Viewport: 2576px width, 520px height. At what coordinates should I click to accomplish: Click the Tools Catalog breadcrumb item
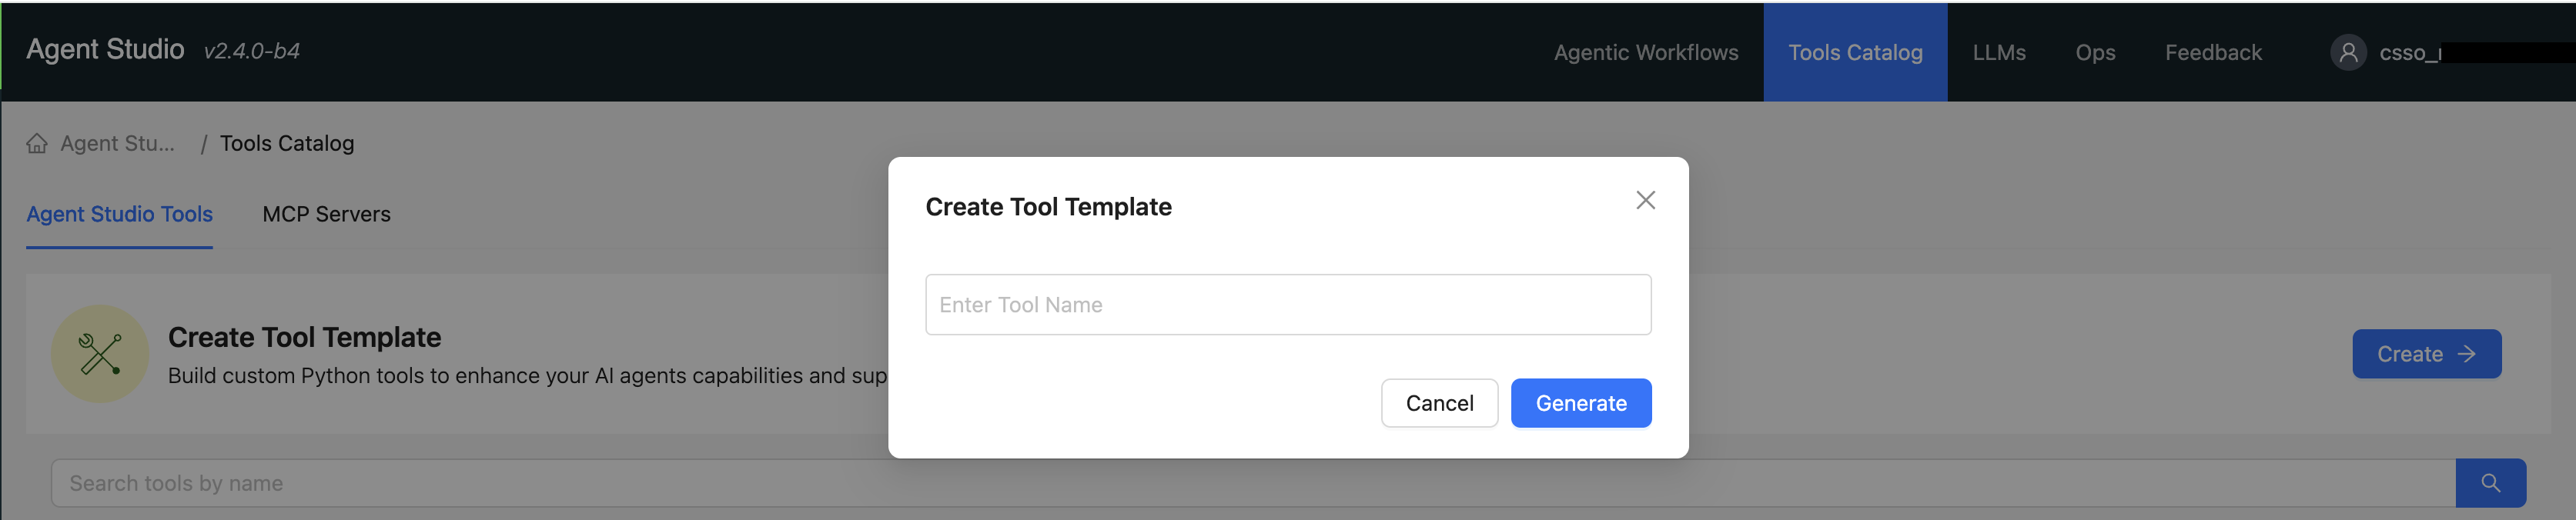point(287,144)
